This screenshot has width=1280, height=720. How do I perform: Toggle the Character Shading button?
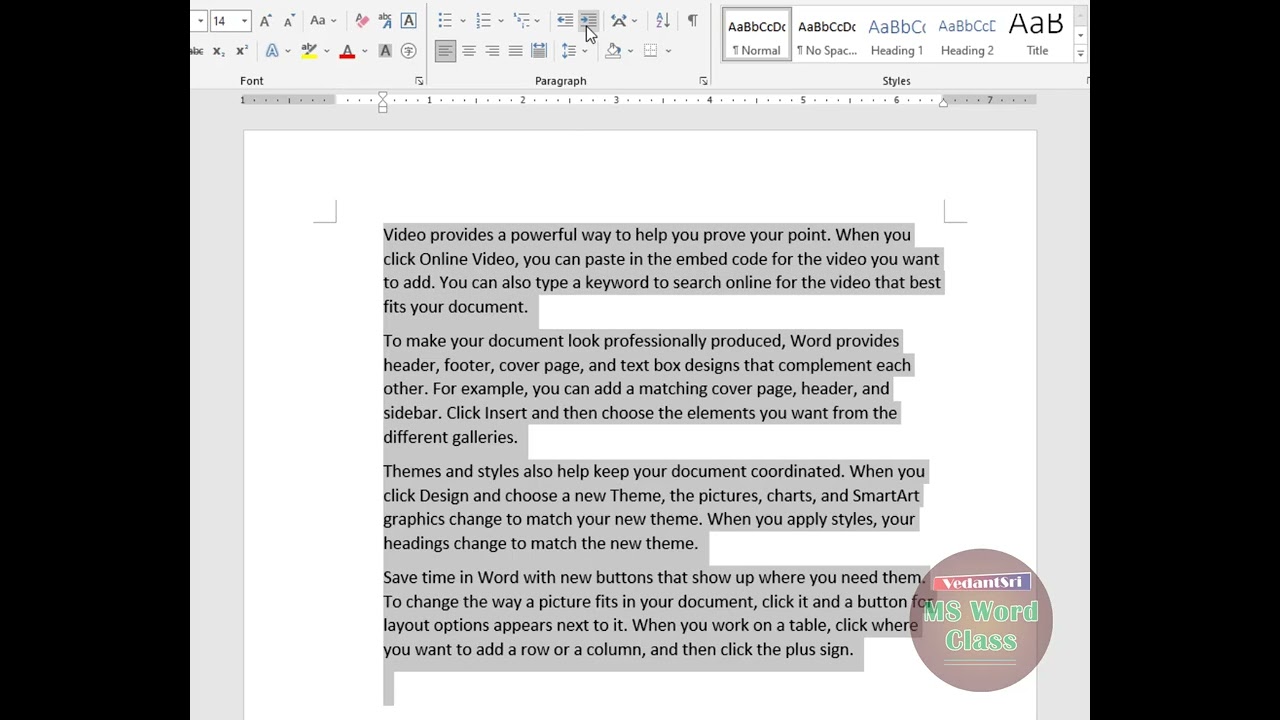(x=385, y=51)
